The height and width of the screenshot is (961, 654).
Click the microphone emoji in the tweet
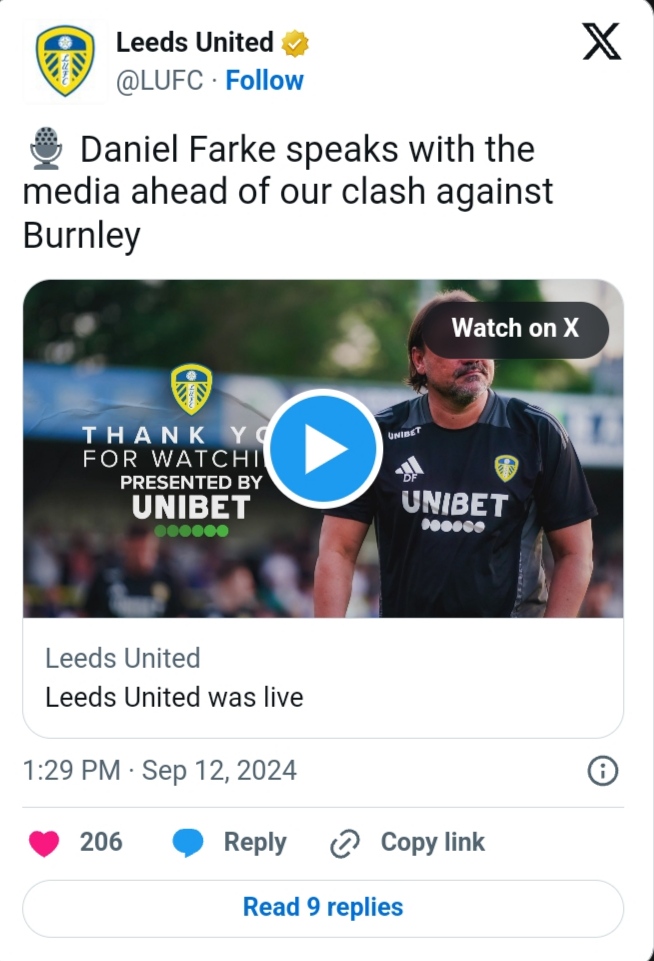point(45,150)
